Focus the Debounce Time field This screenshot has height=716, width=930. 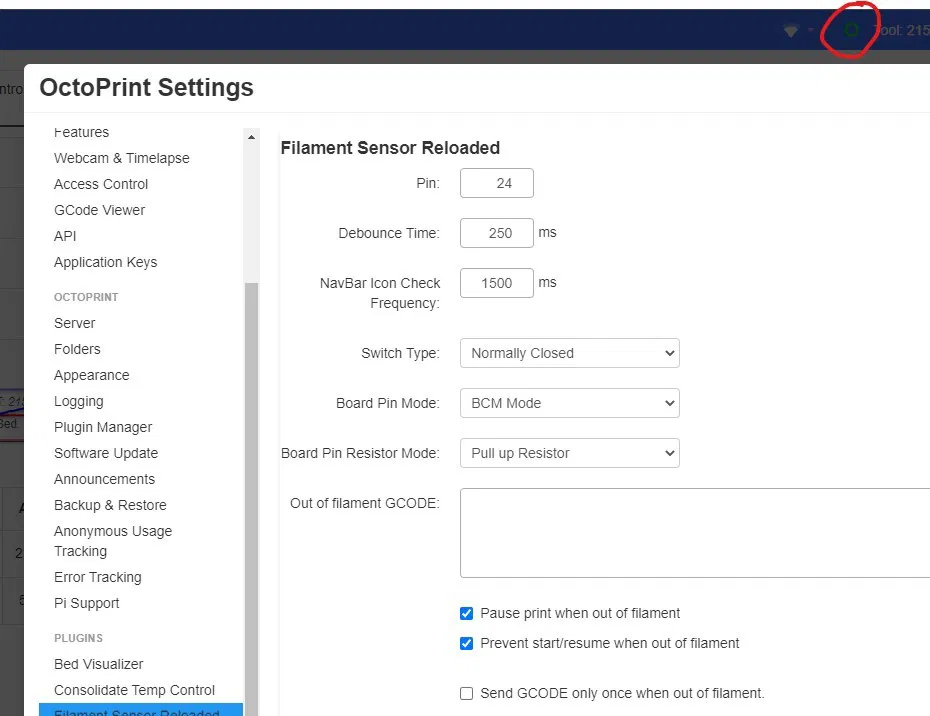497,233
